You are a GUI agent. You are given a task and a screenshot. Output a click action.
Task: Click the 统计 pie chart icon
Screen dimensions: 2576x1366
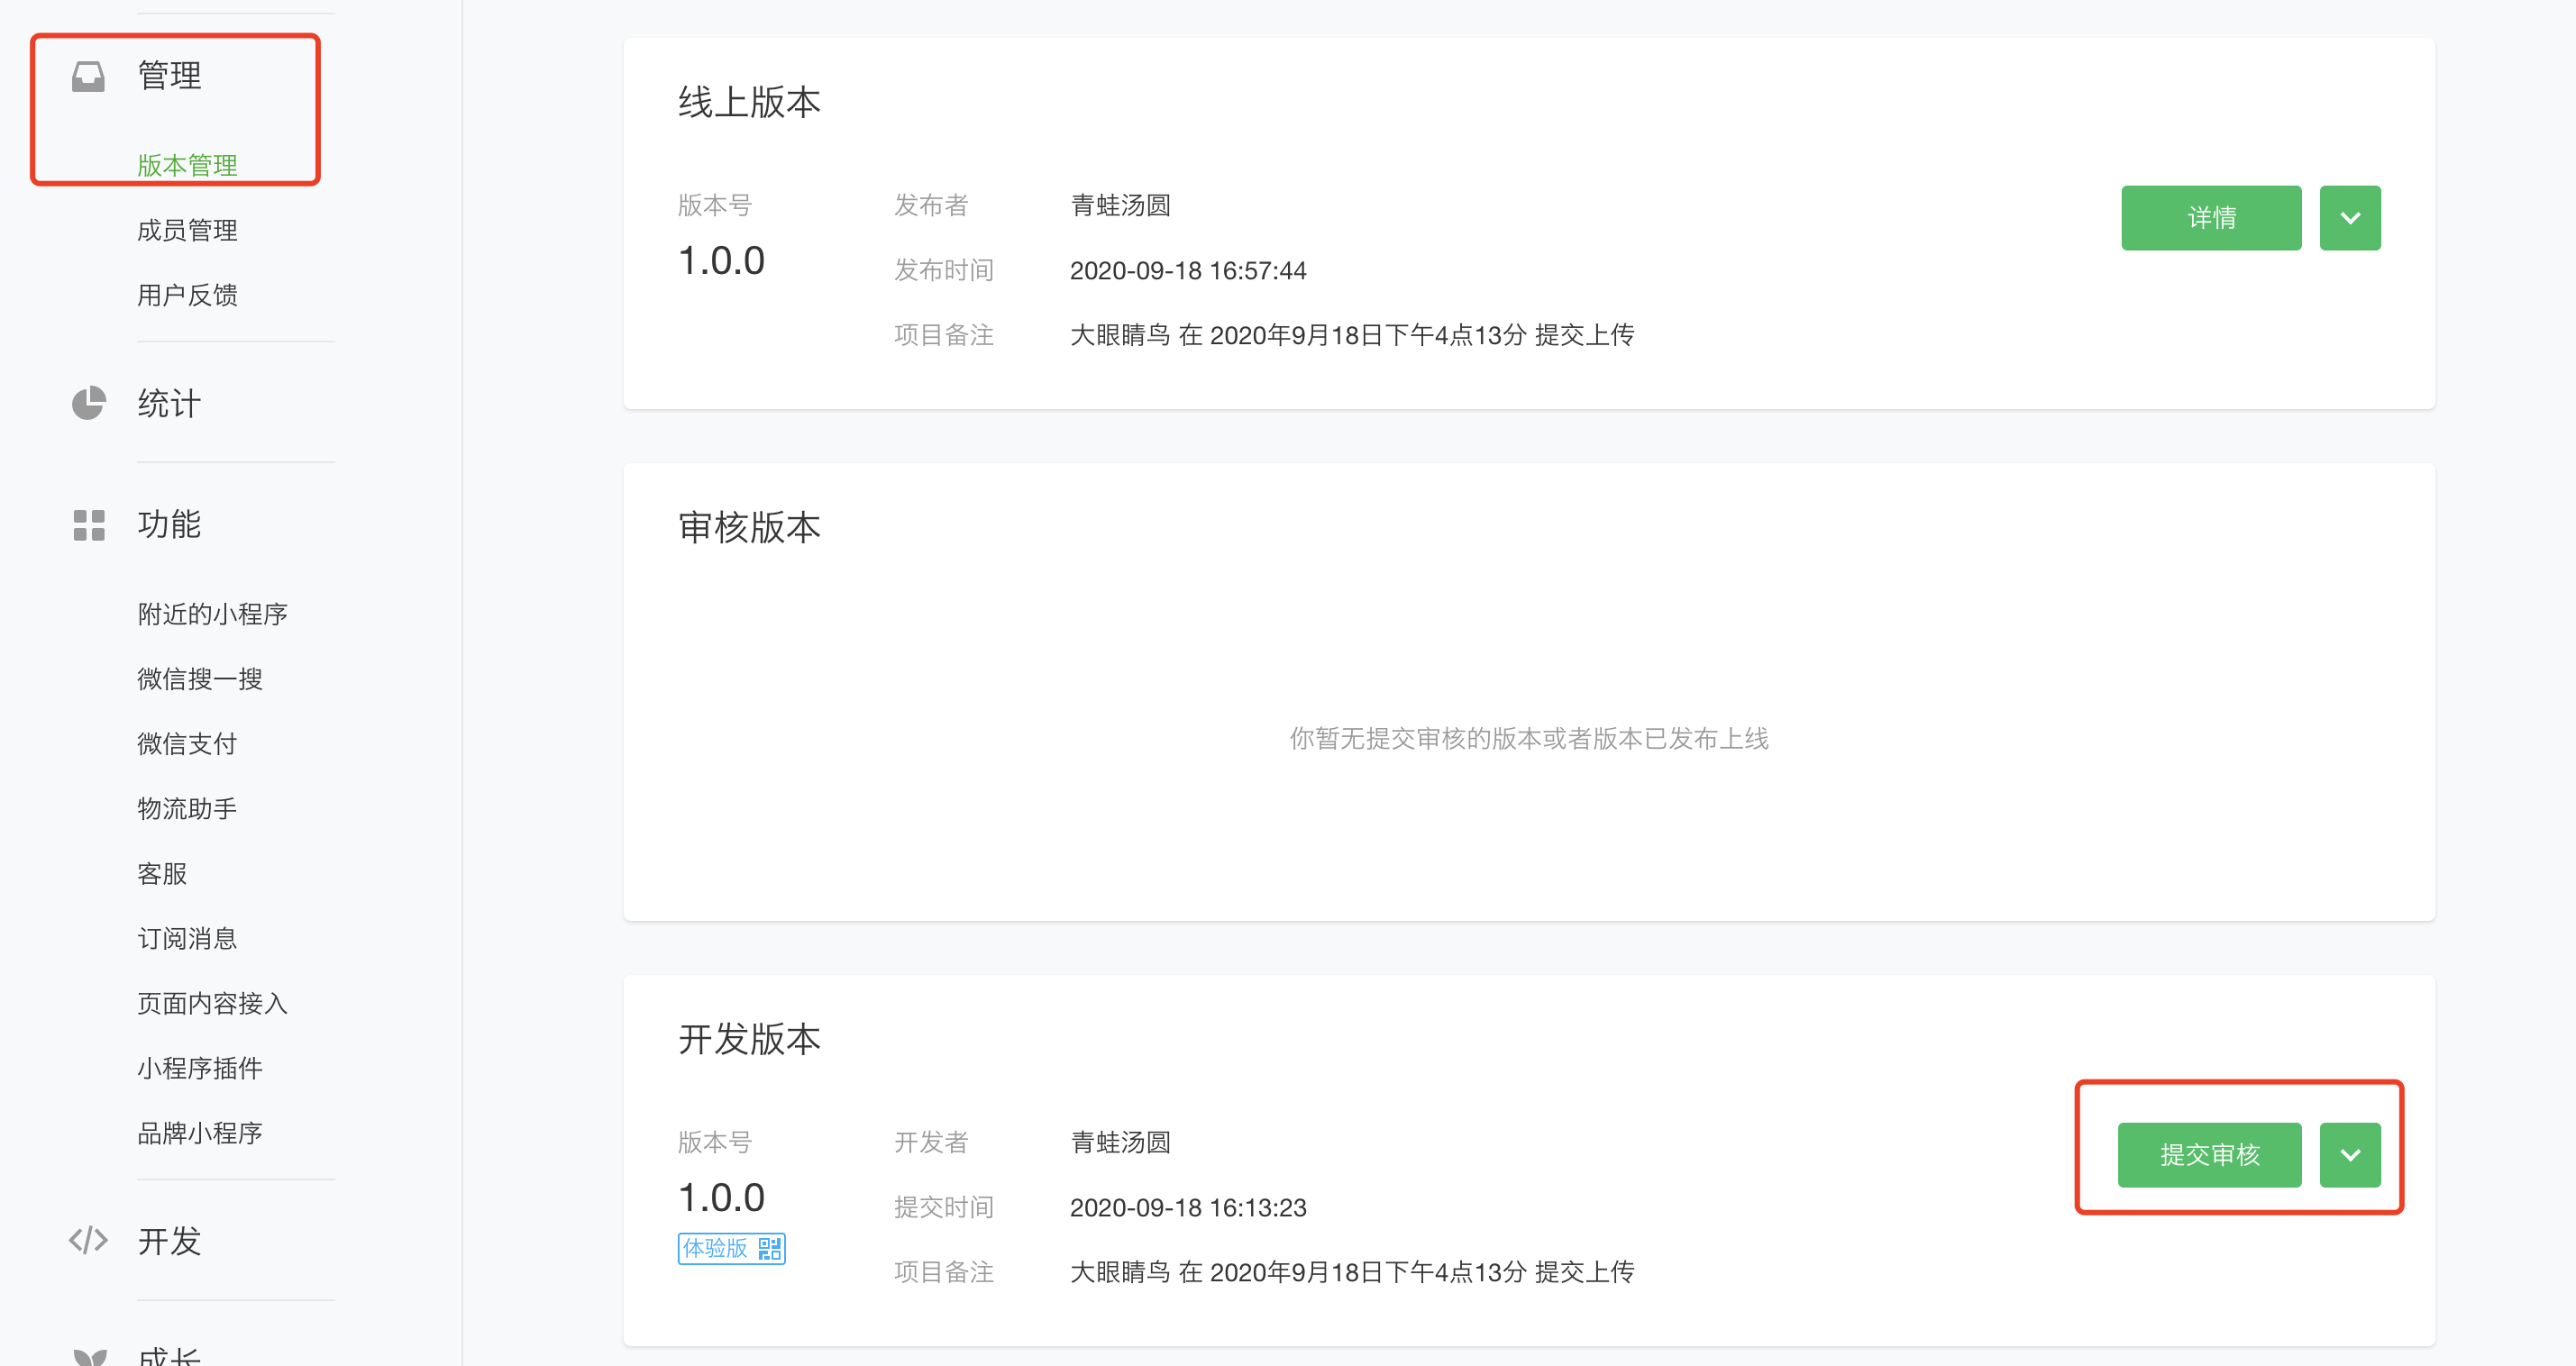coord(88,403)
